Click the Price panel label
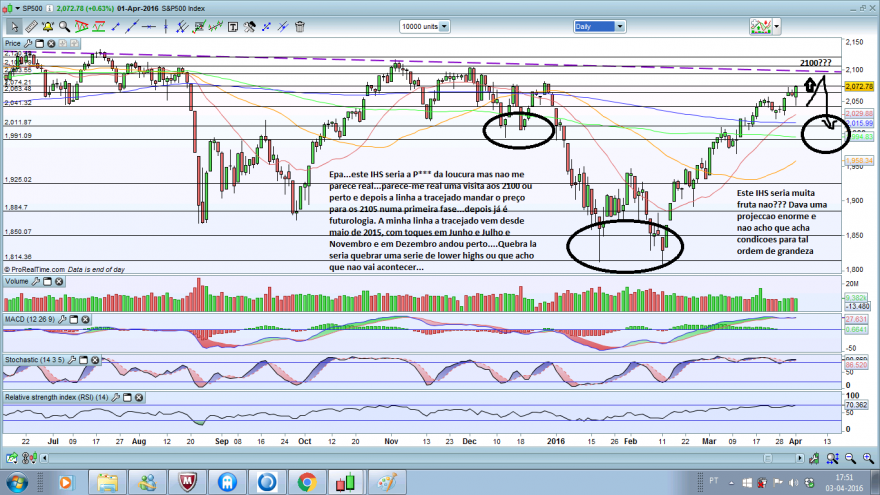Viewport: 880px width, 495px height. pyautogui.click(x=12, y=43)
